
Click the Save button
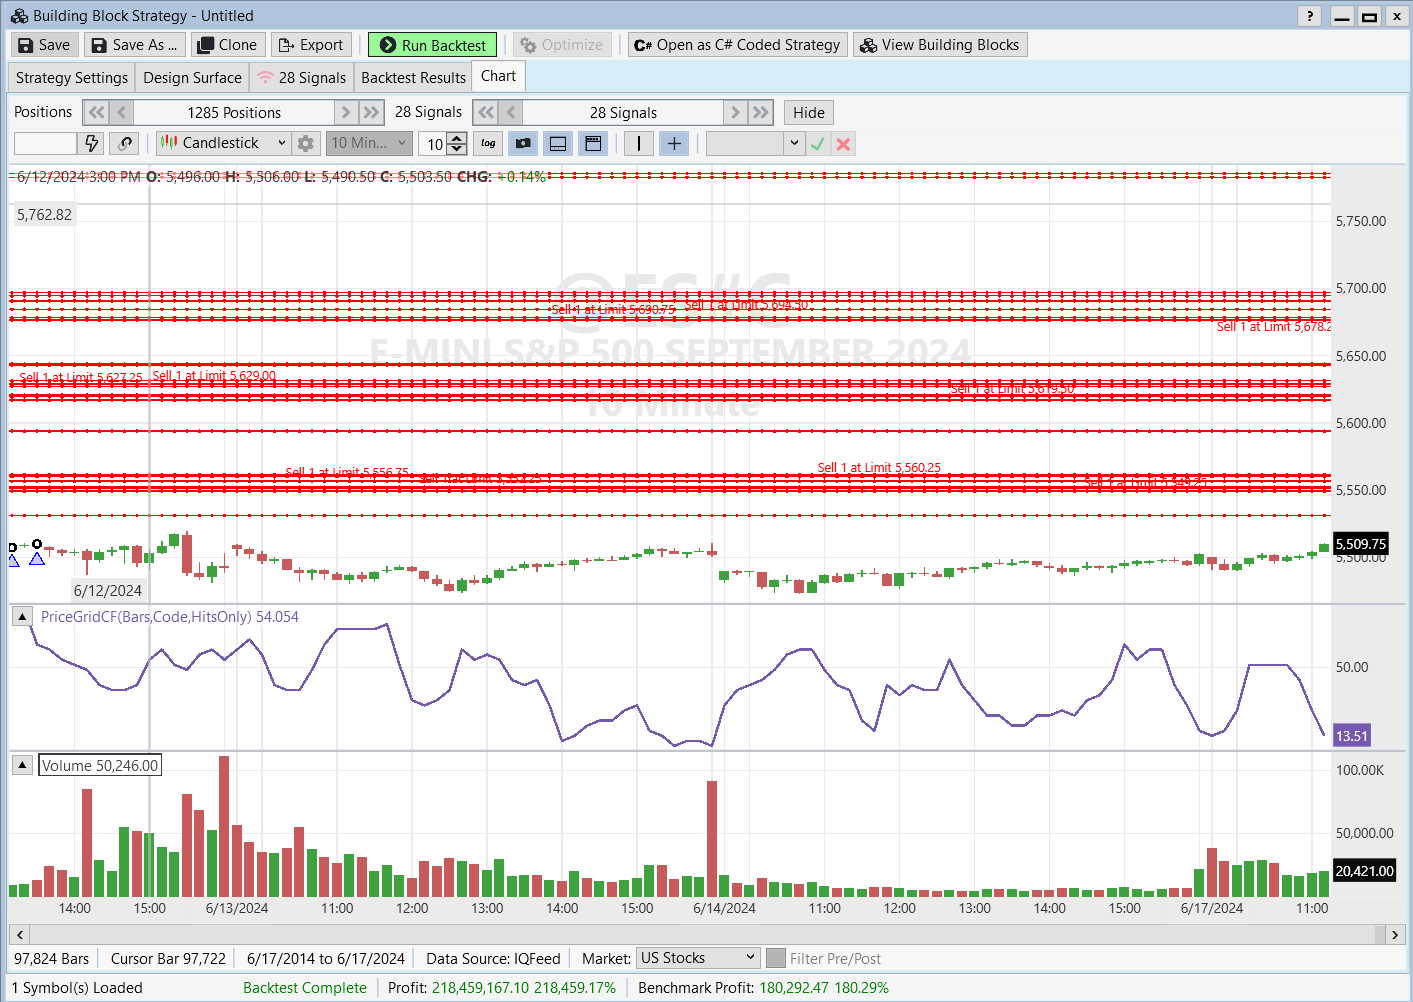coord(45,45)
